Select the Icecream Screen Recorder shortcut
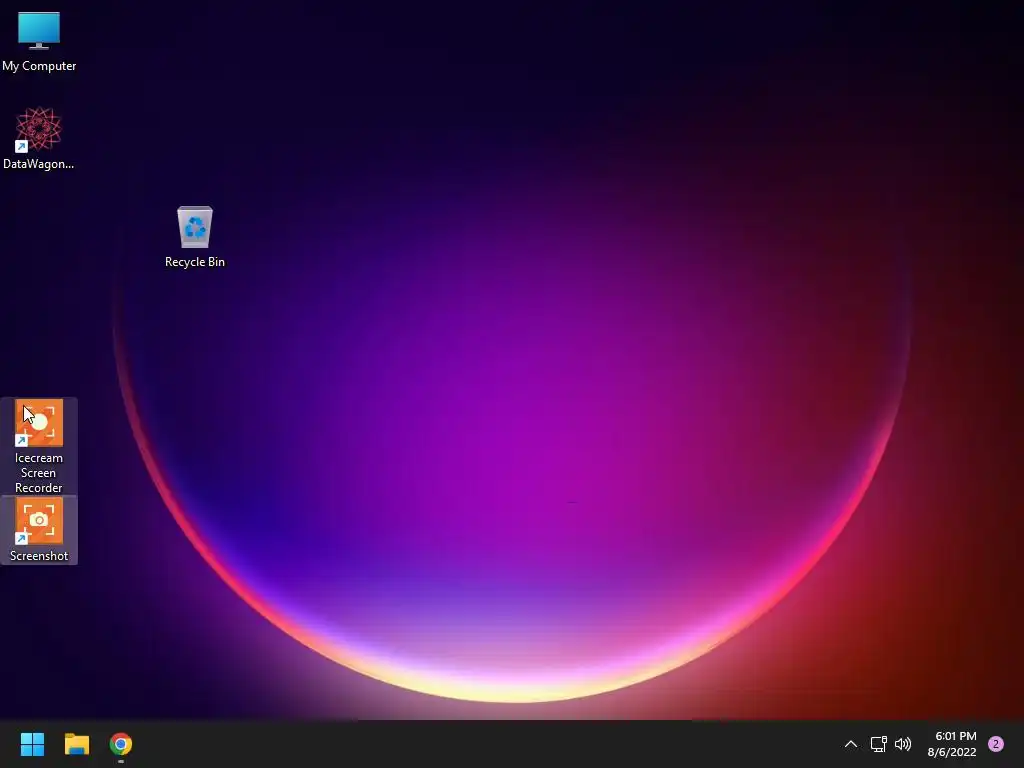Viewport: 1024px width, 768px height. 39,447
